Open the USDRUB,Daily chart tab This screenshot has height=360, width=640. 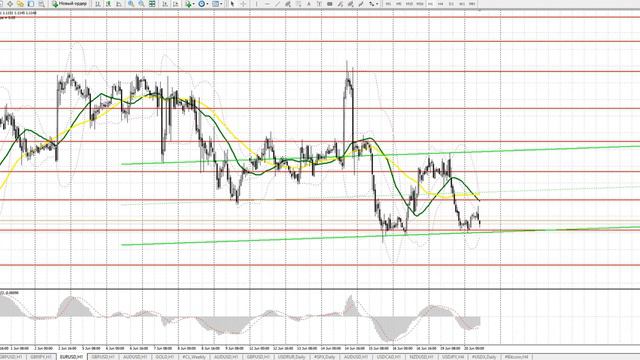click(x=291, y=357)
